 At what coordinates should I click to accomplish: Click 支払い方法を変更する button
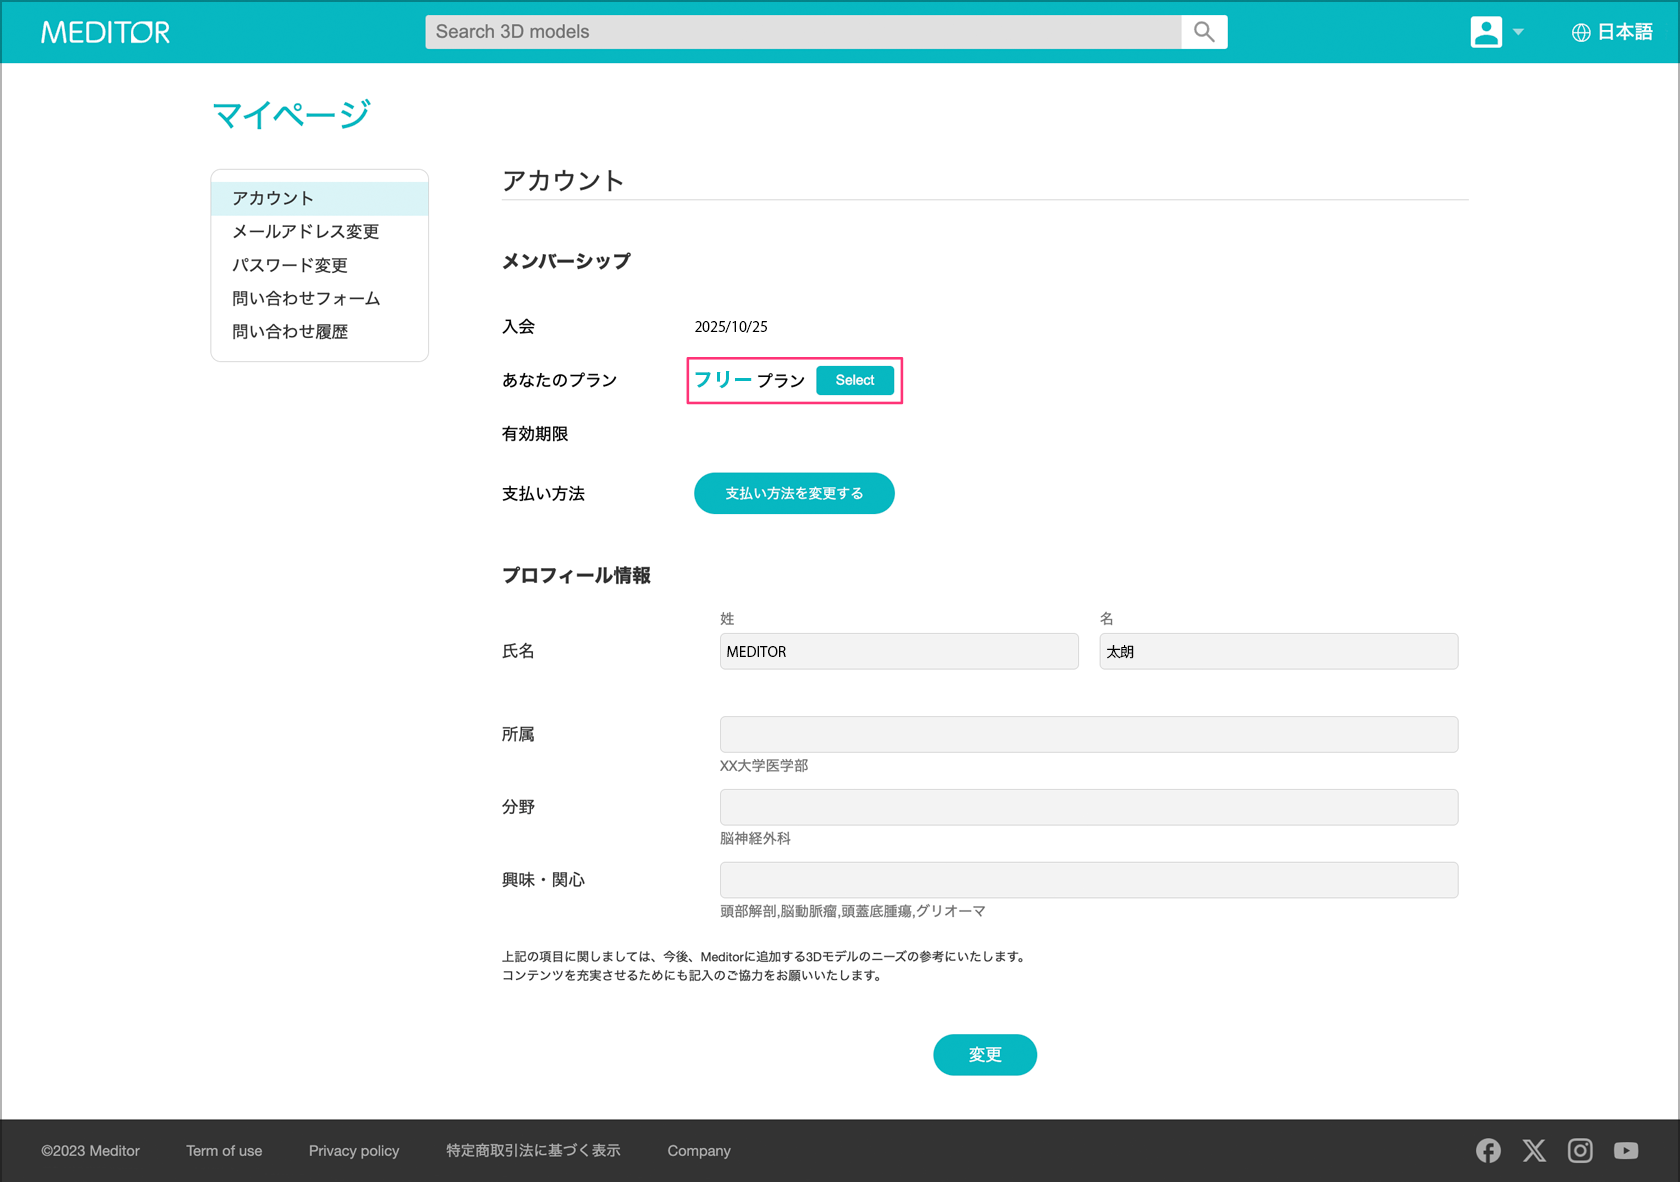pos(794,493)
